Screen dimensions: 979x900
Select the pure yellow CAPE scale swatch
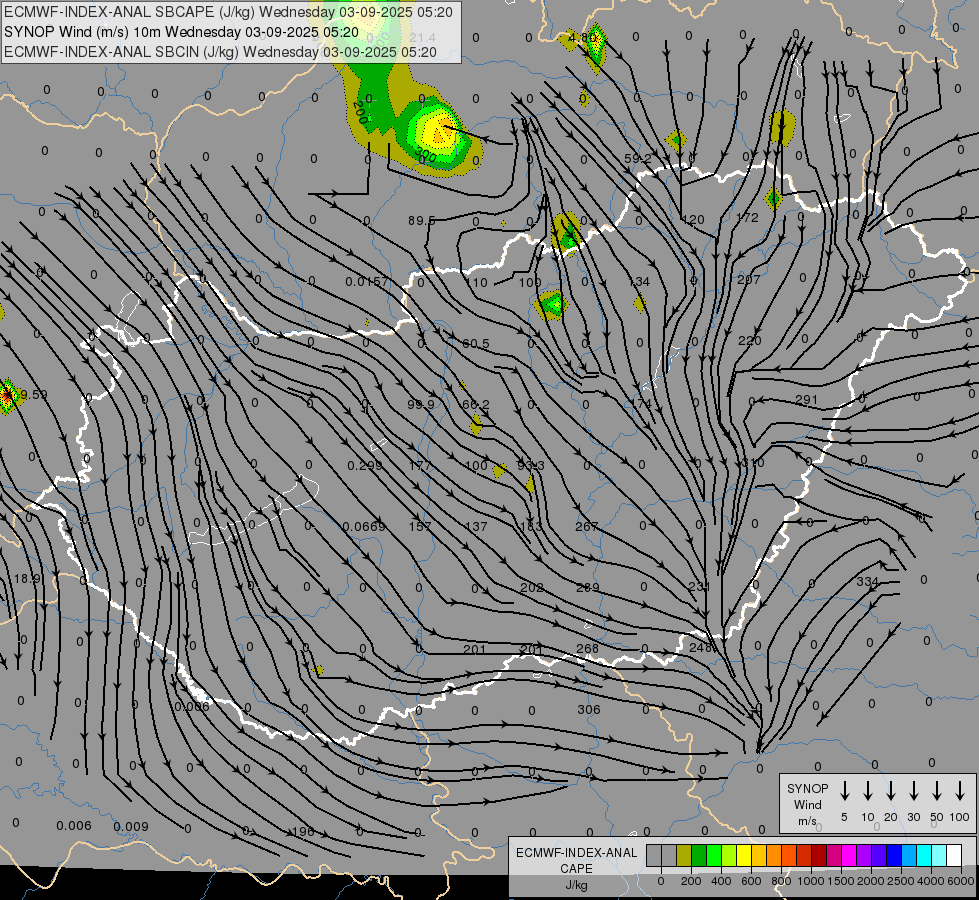(x=744, y=855)
